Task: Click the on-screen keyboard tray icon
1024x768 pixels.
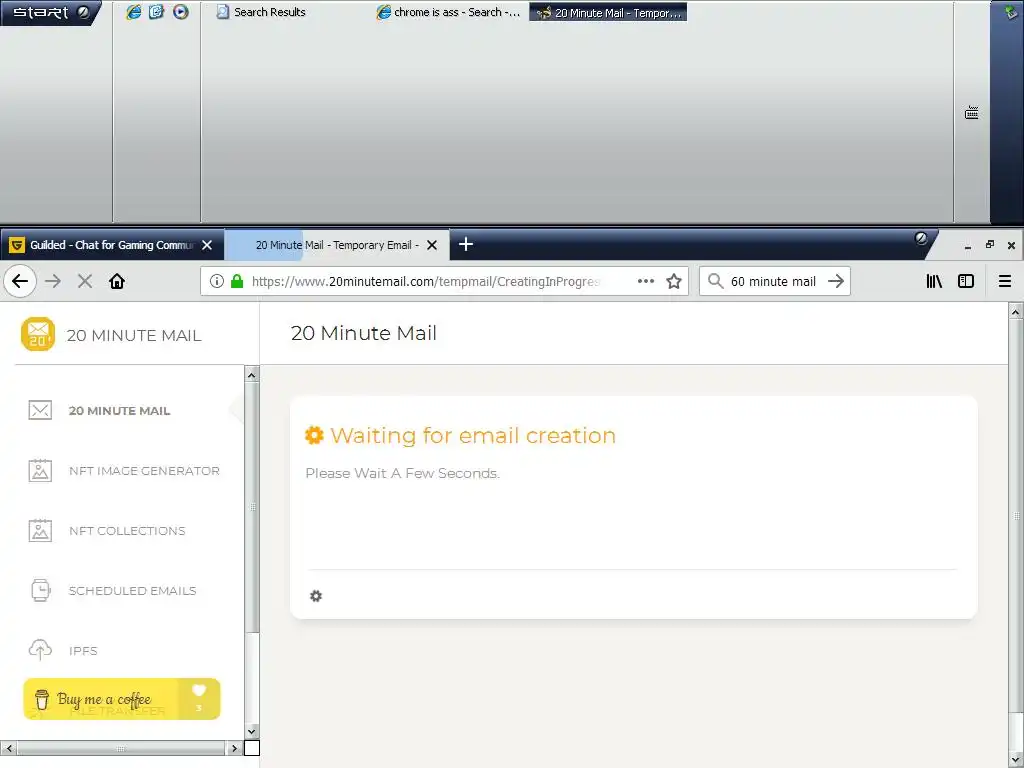Action: click(972, 113)
